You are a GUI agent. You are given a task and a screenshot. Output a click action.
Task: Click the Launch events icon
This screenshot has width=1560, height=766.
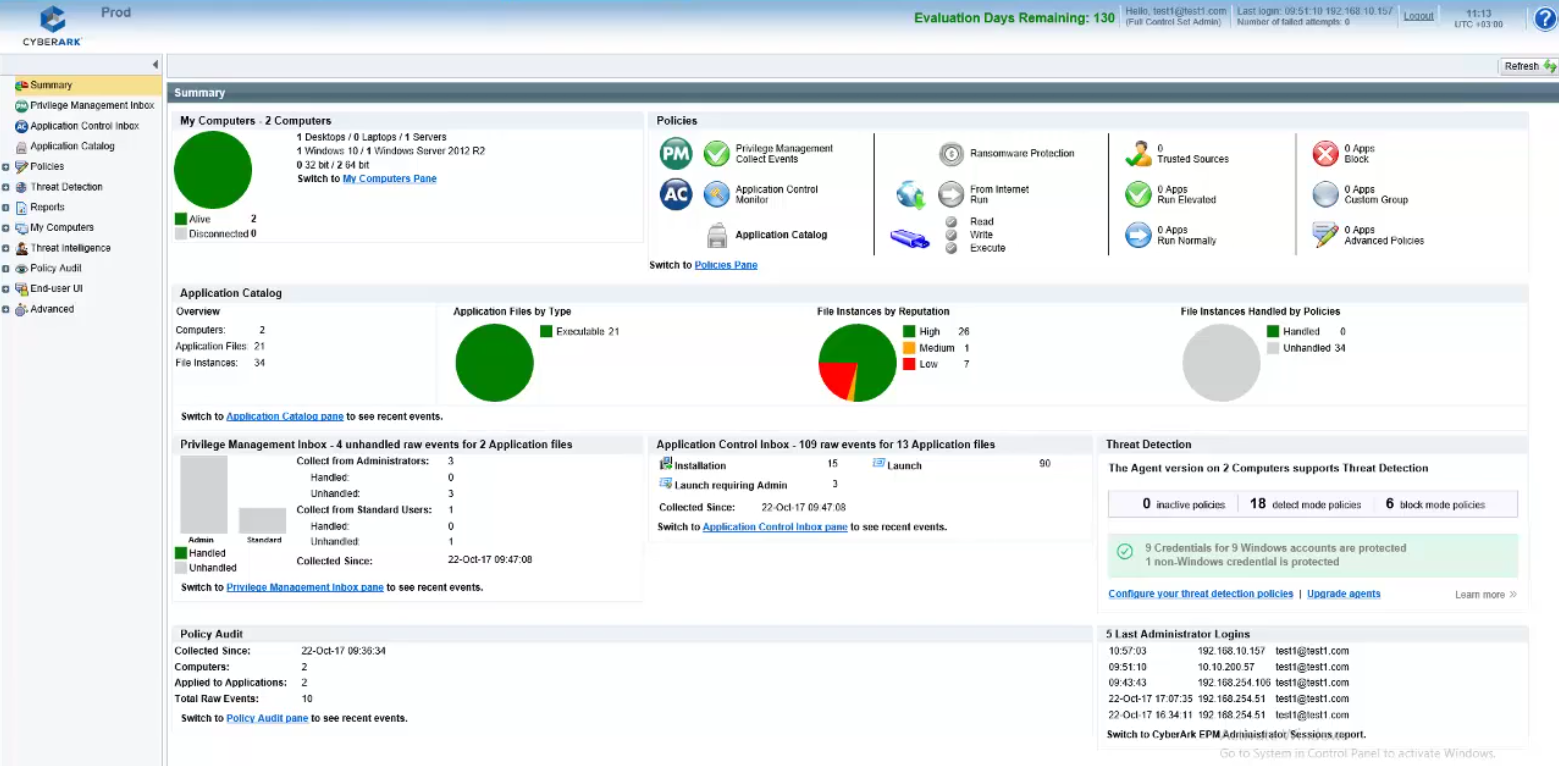click(879, 464)
